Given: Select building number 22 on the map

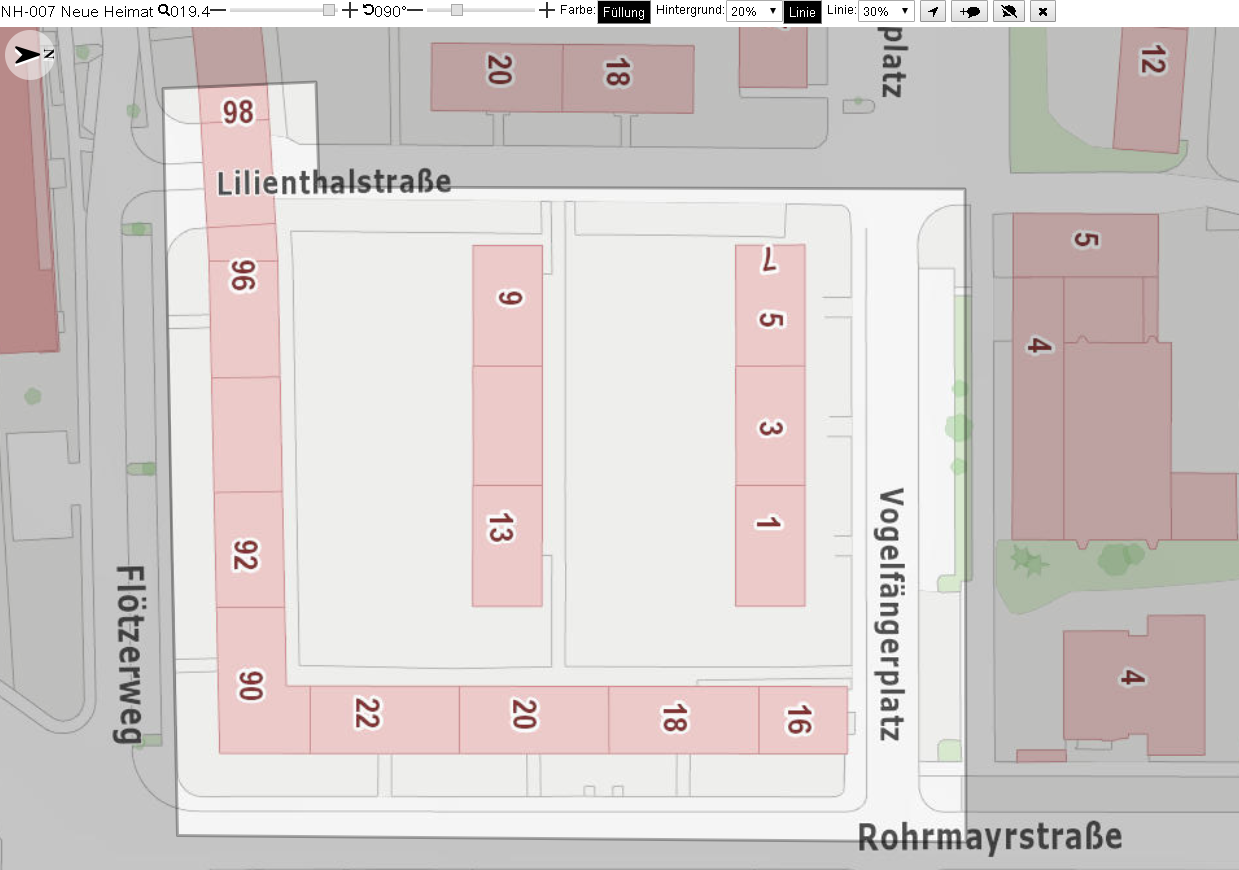Looking at the screenshot, I should [385, 720].
